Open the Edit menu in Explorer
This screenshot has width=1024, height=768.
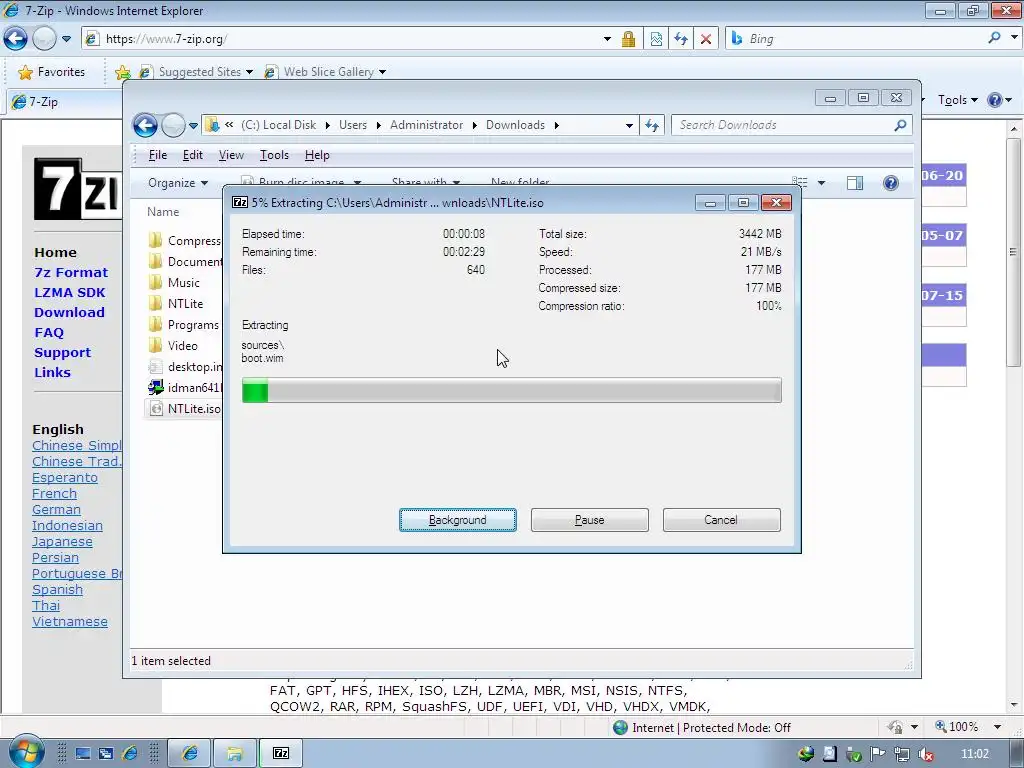[x=193, y=155]
